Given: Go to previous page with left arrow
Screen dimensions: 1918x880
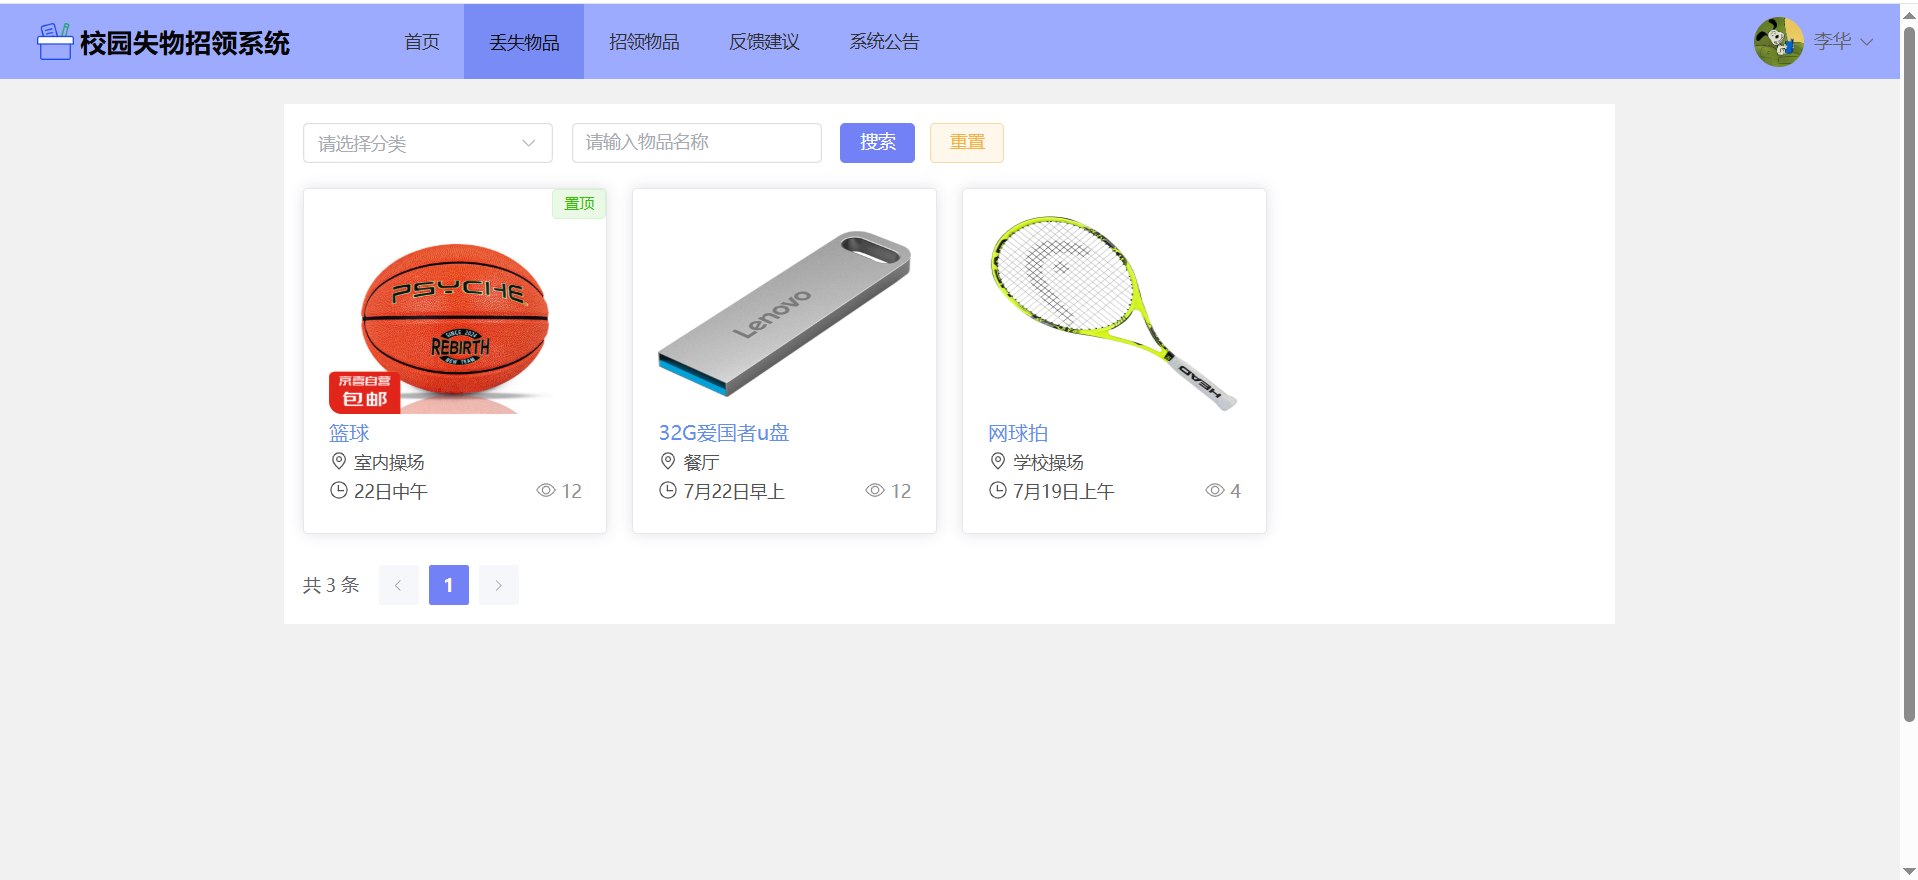Looking at the screenshot, I should (398, 585).
